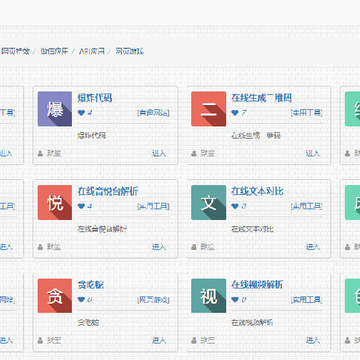Click the like count on 在线文本对比 card
360x360 pixels.
pos(244,206)
